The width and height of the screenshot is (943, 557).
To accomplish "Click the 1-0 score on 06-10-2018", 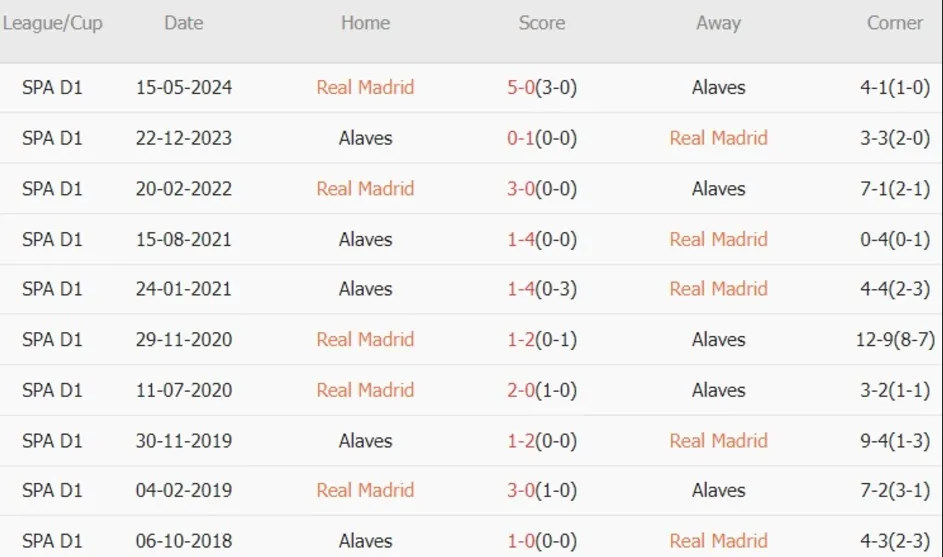I will tap(521, 541).
